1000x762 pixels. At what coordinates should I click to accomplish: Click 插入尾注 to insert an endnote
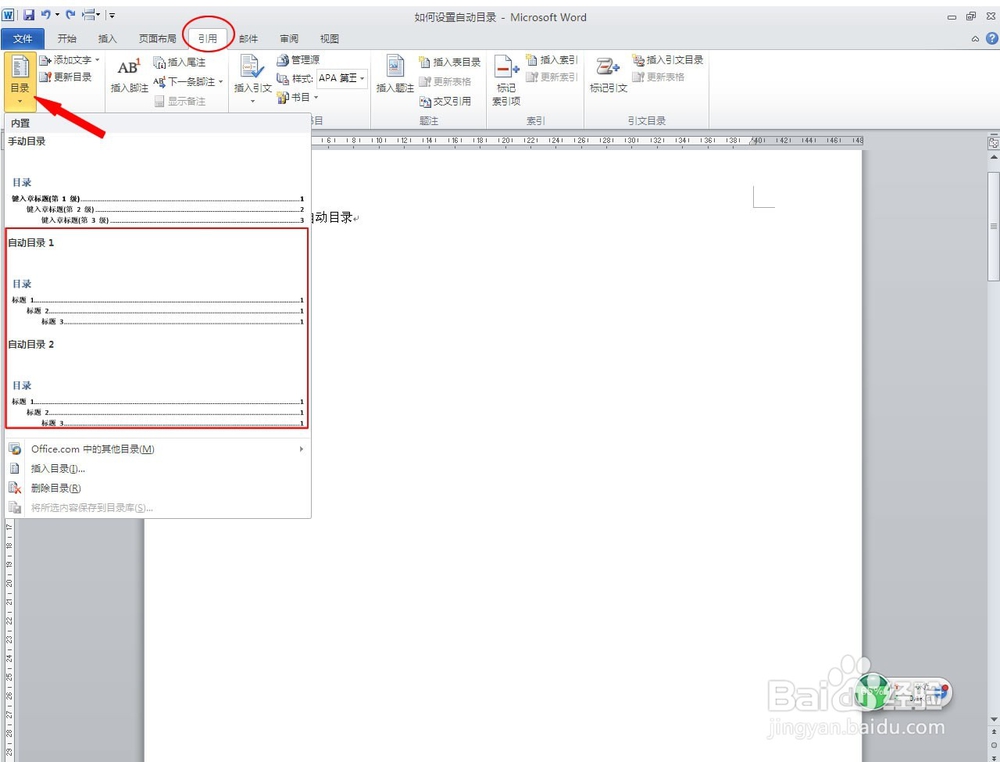(180, 62)
